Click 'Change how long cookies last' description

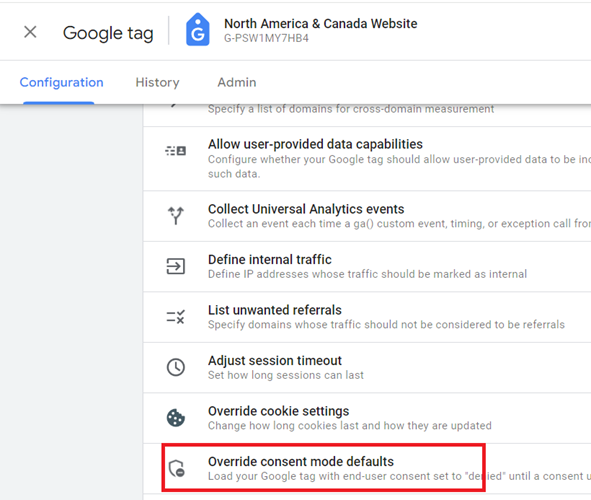point(350,425)
